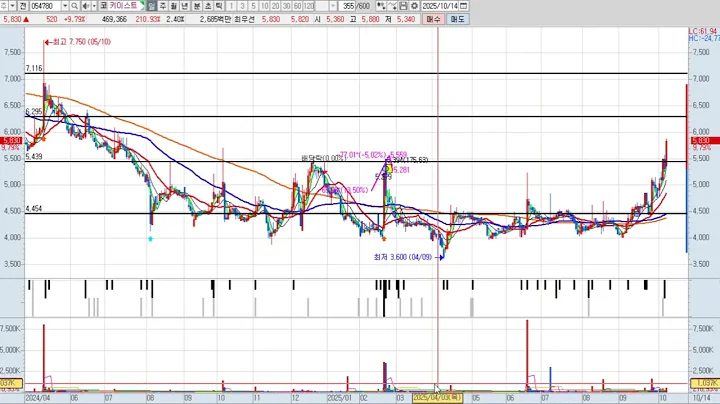Open the stock code 054780 dropdown arrow
This screenshot has width=720, height=404.
click(x=65, y=6)
